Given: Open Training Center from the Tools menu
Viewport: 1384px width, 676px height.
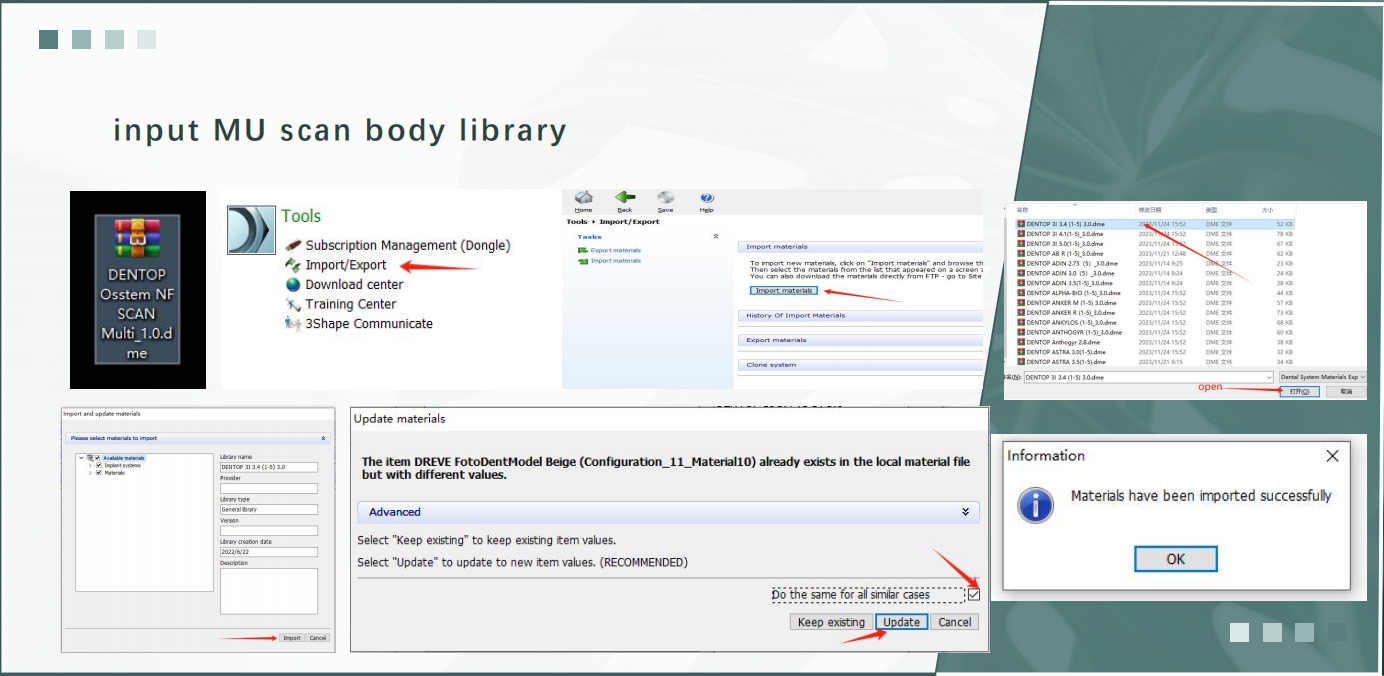Looking at the screenshot, I should pyautogui.click(x=350, y=304).
